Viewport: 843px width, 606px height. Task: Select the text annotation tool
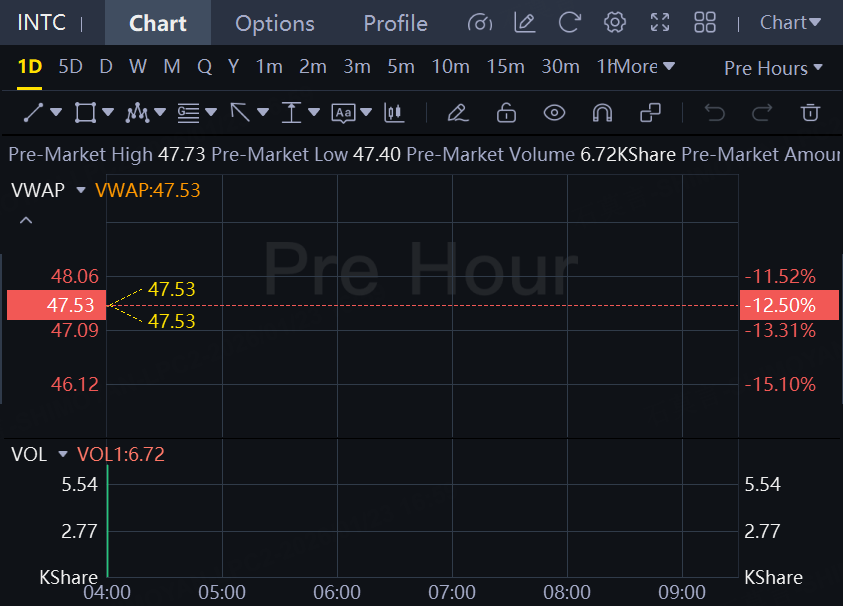pyautogui.click(x=344, y=113)
